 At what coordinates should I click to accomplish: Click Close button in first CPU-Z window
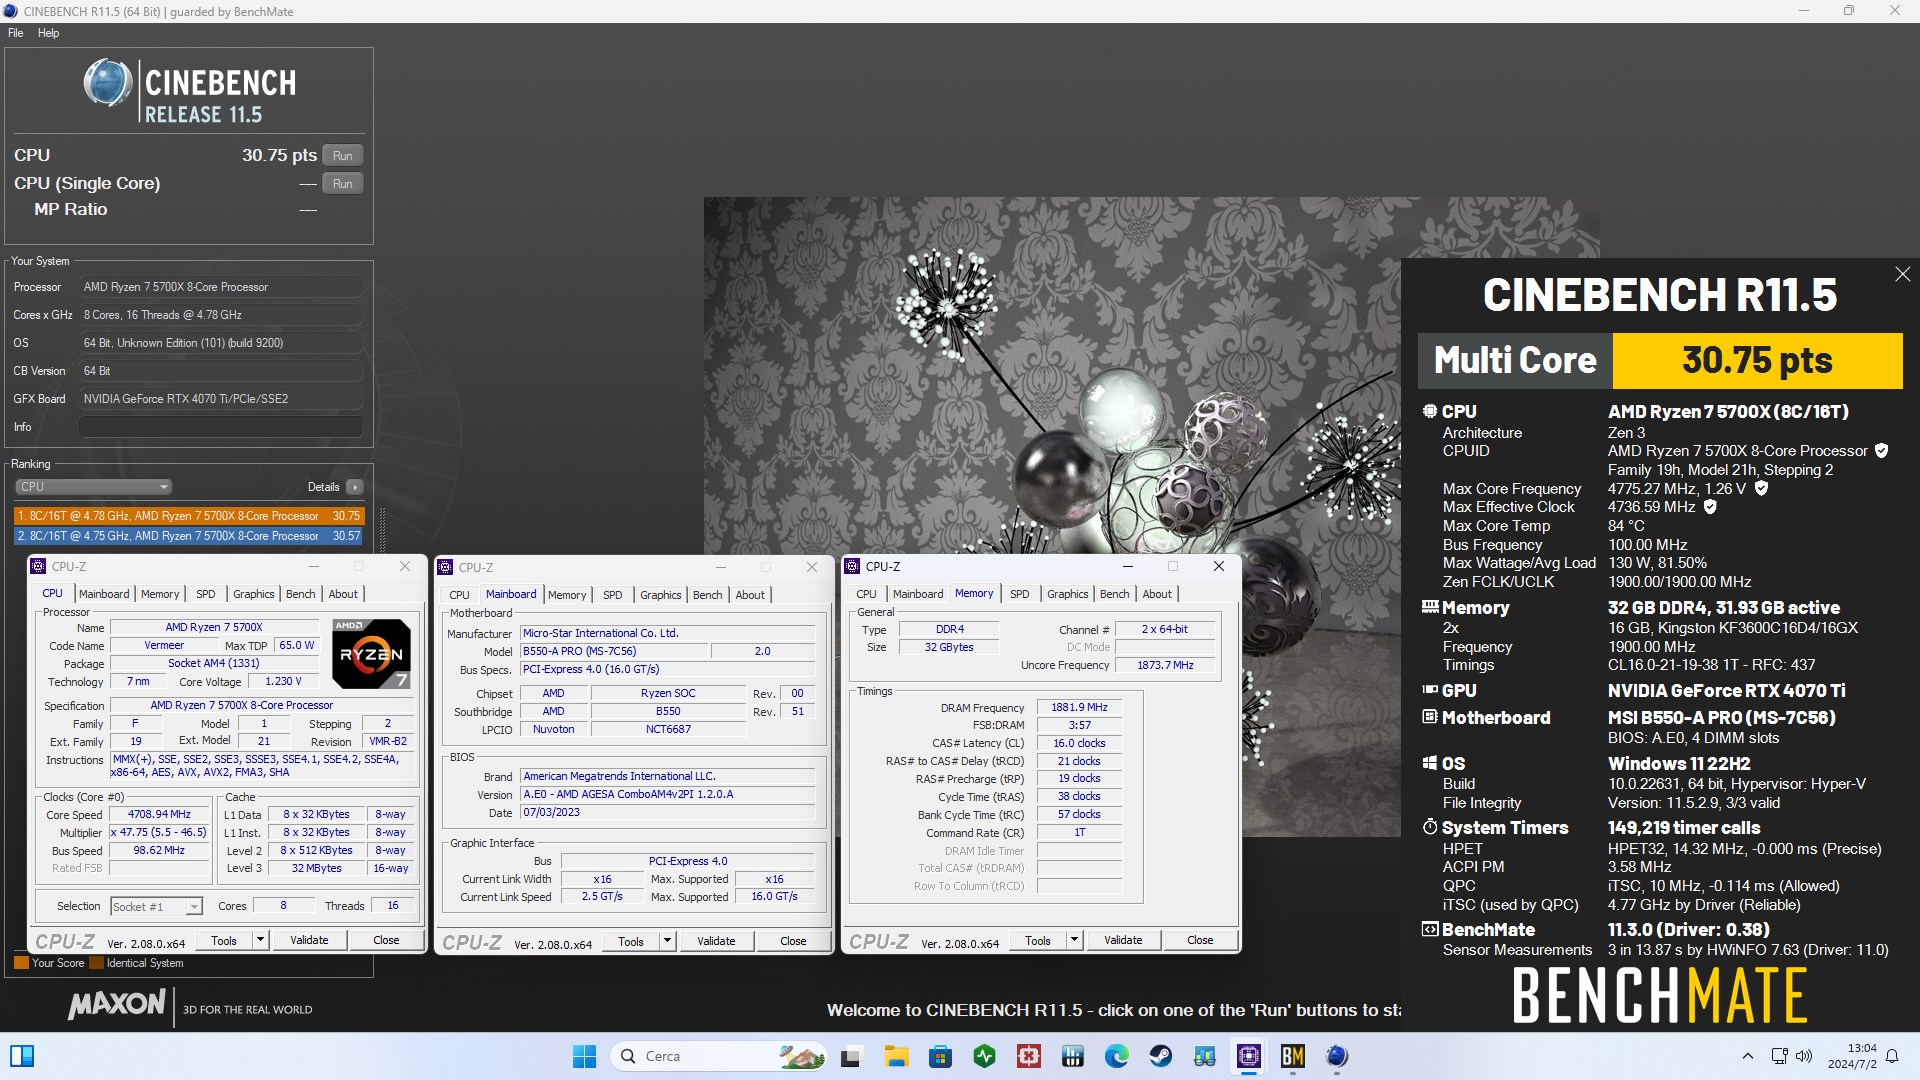click(386, 940)
